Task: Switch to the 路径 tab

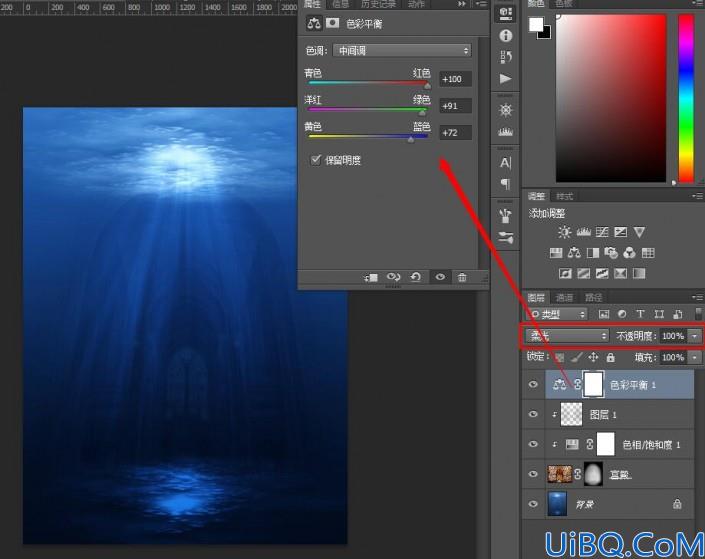Action: tap(593, 298)
